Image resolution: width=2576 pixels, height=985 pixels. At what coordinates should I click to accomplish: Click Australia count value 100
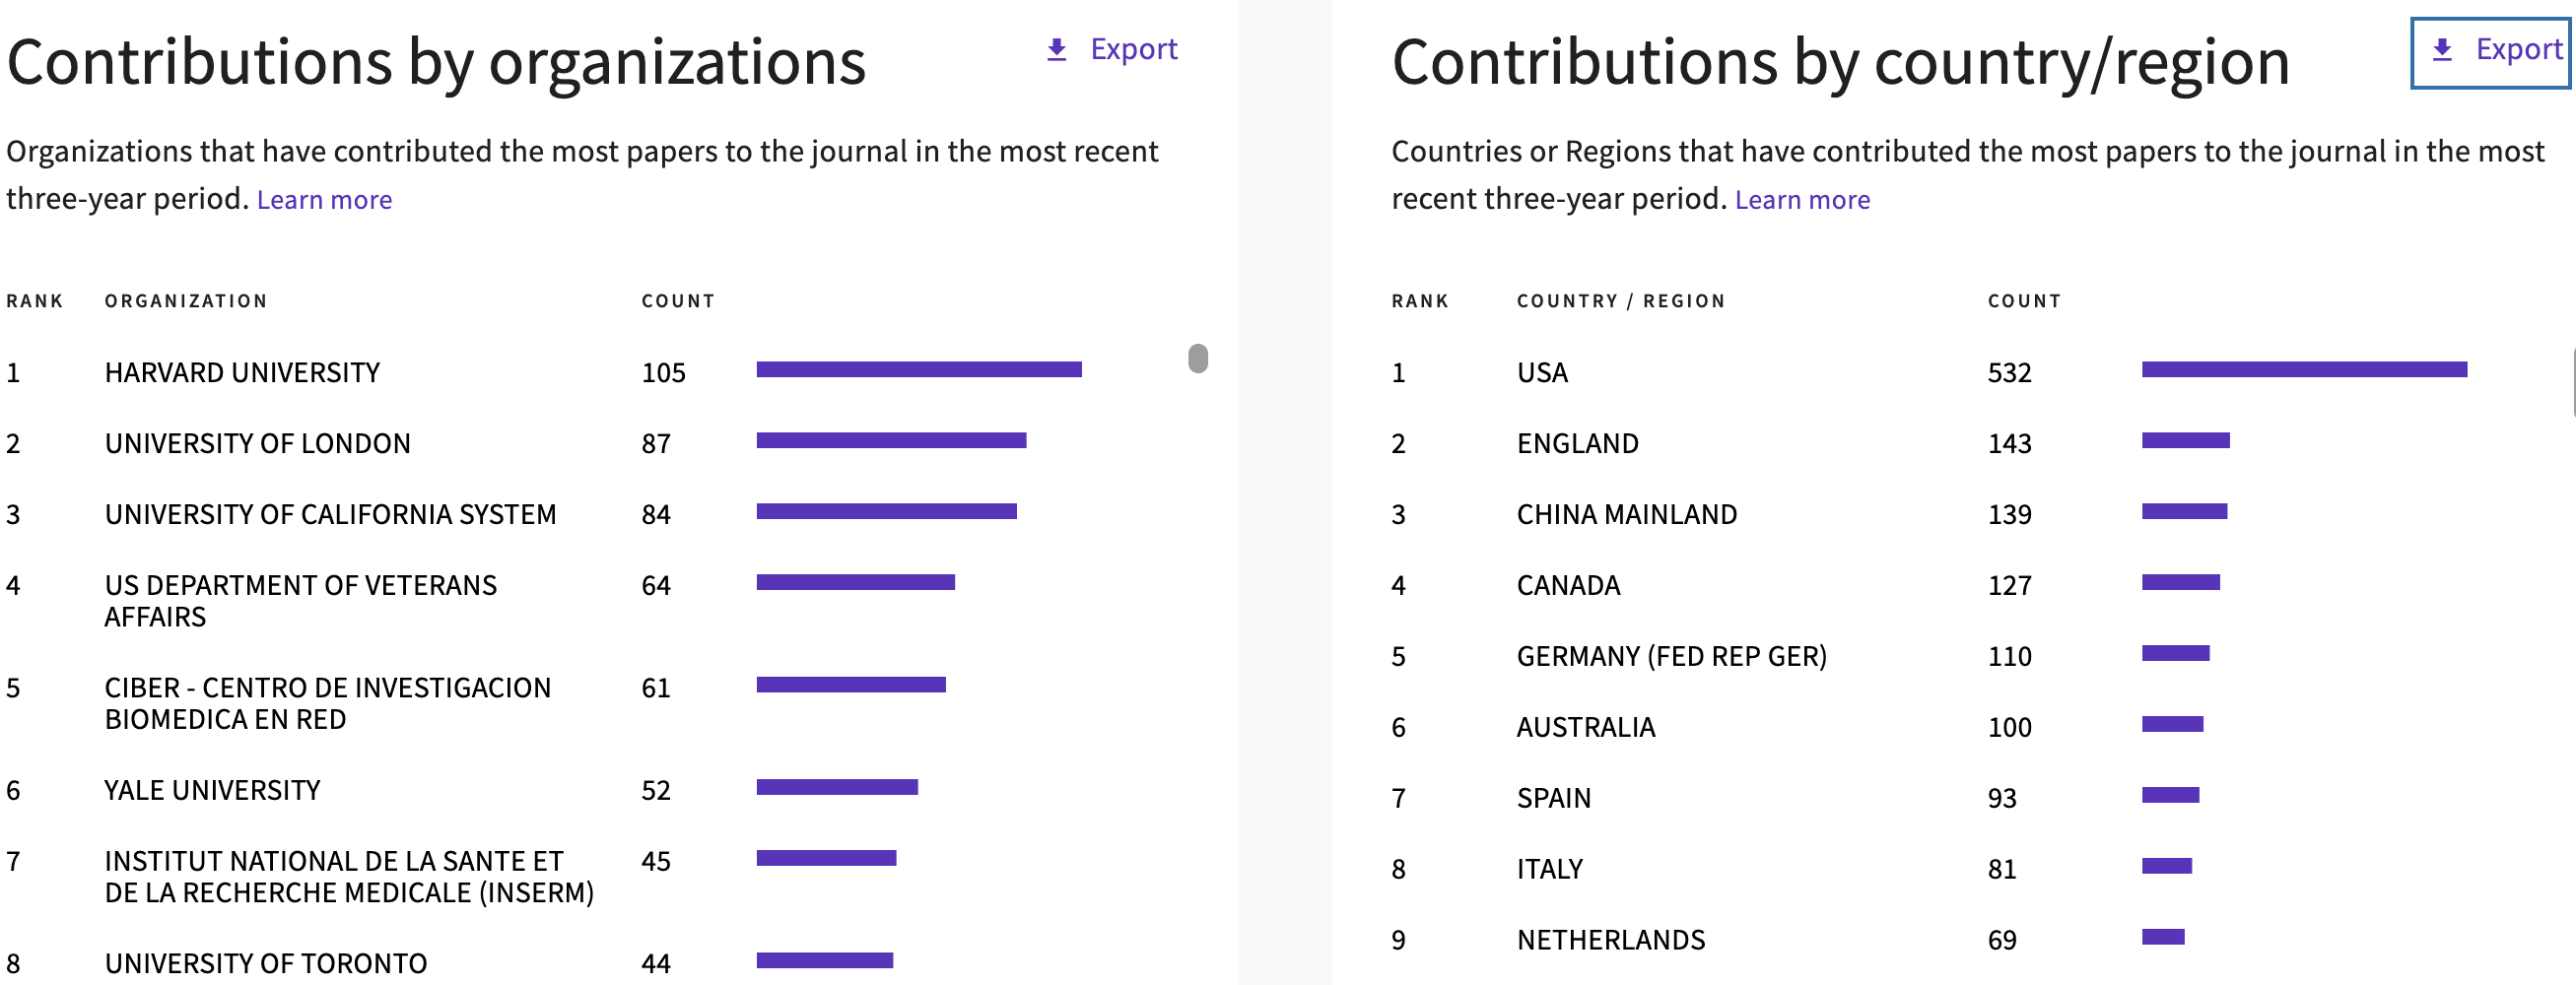pyautogui.click(x=2009, y=728)
